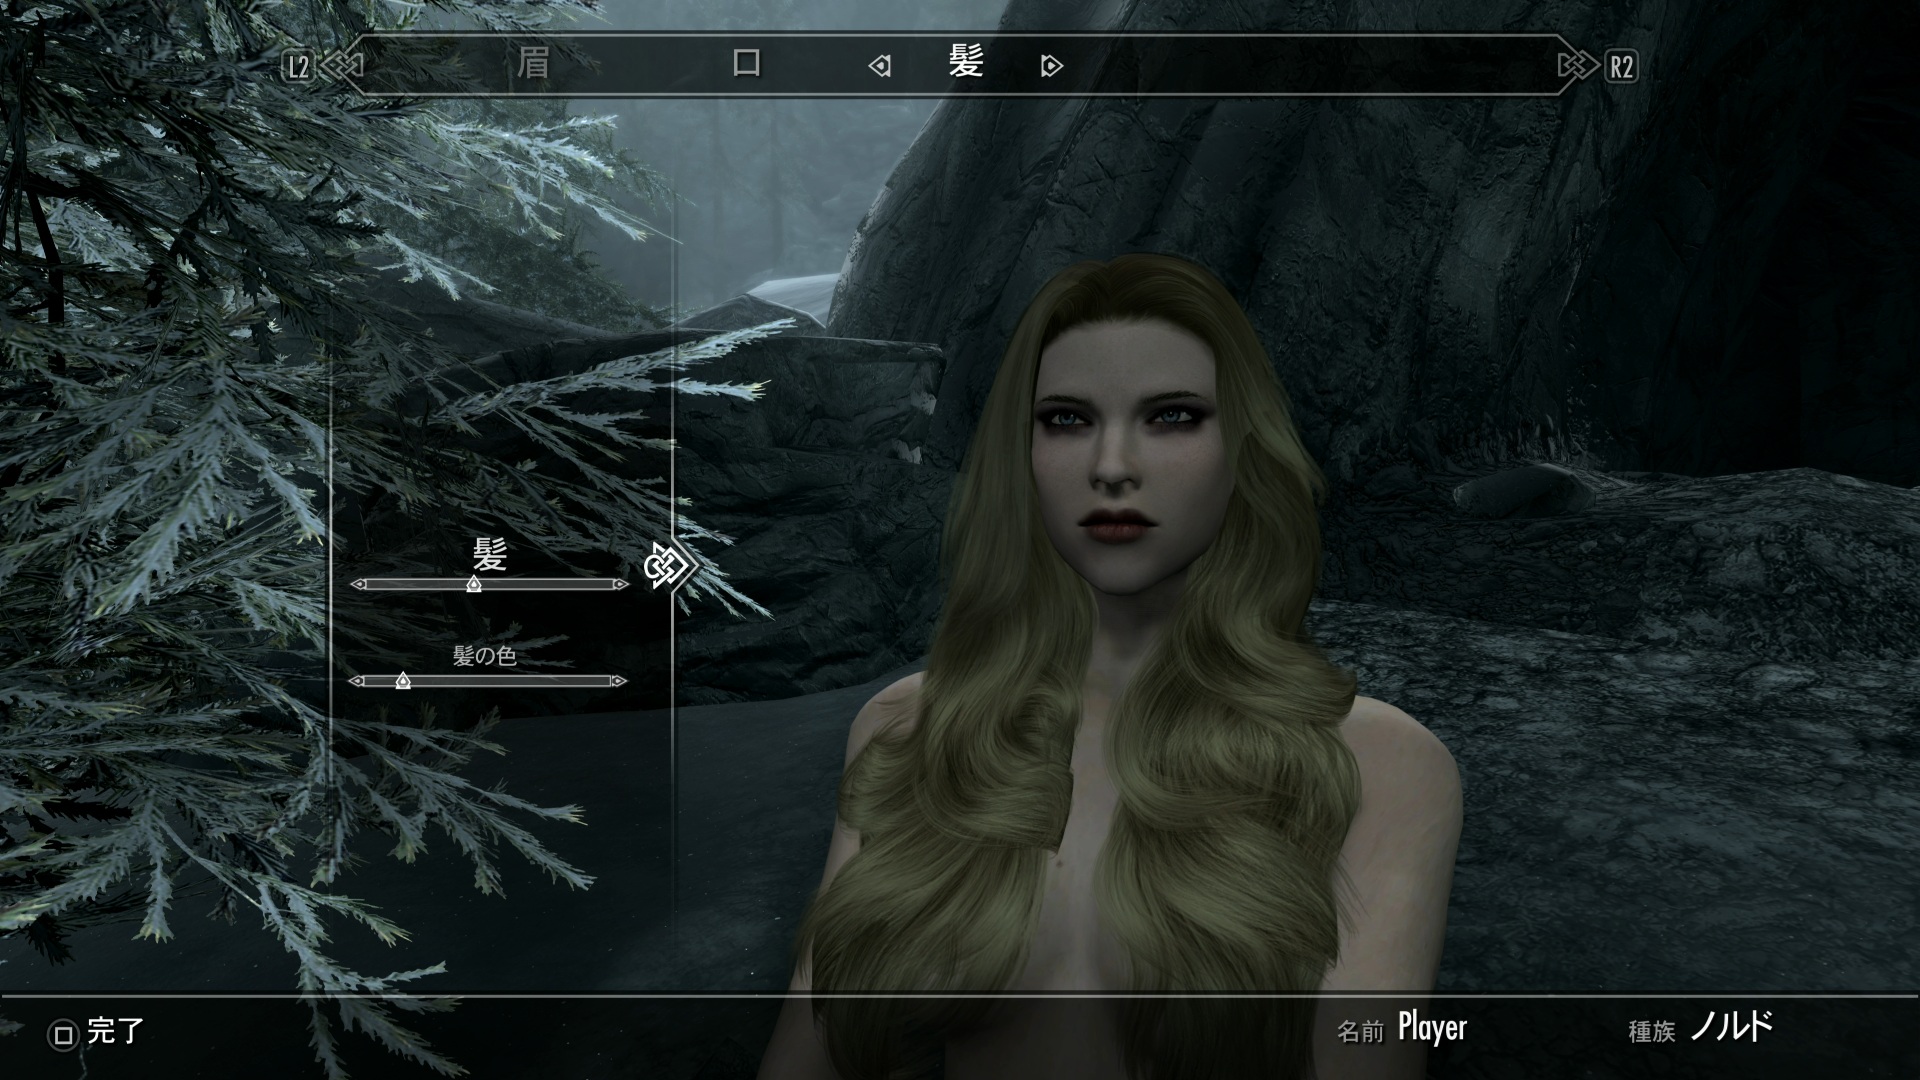Select the 髪 (hair) category tab
The width and height of the screenshot is (1920, 1080).
[x=966, y=63]
